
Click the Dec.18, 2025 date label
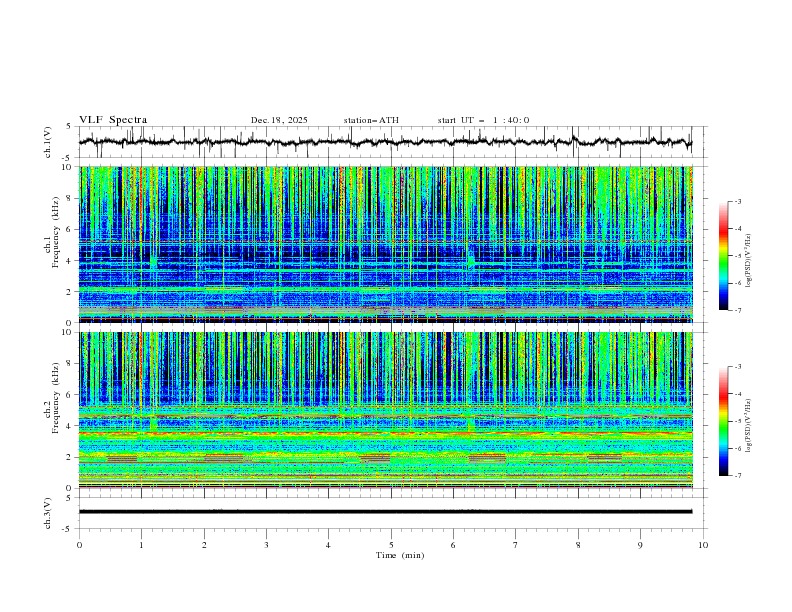279,120
